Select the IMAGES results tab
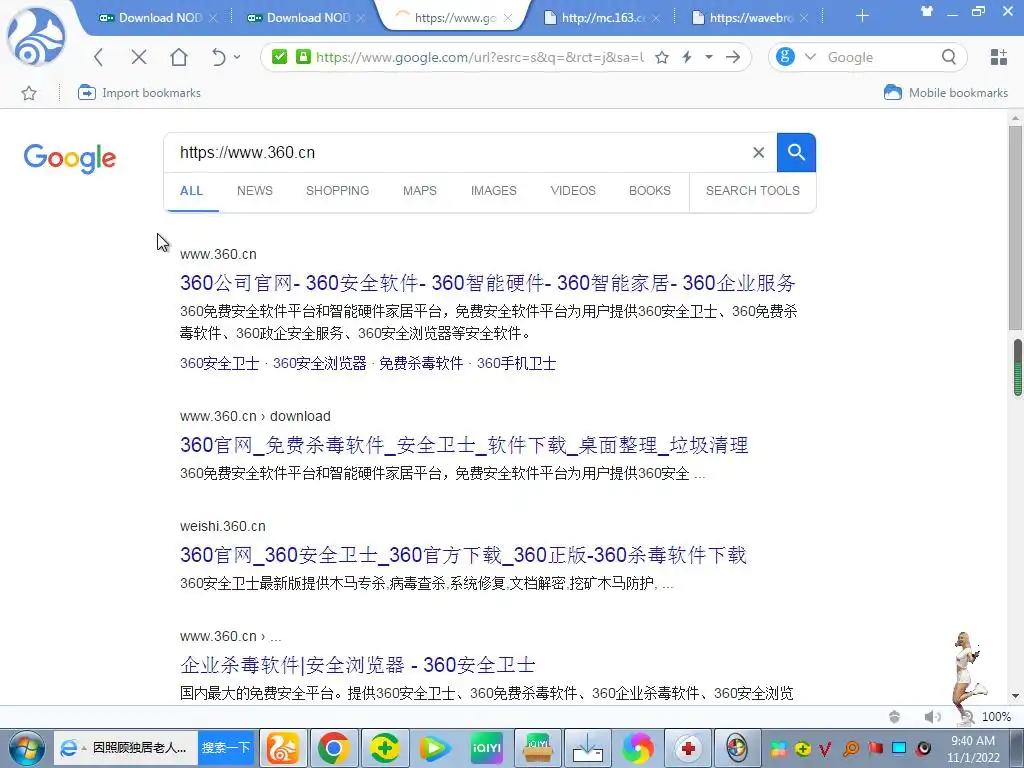Viewport: 1024px width, 768px height. click(x=494, y=191)
